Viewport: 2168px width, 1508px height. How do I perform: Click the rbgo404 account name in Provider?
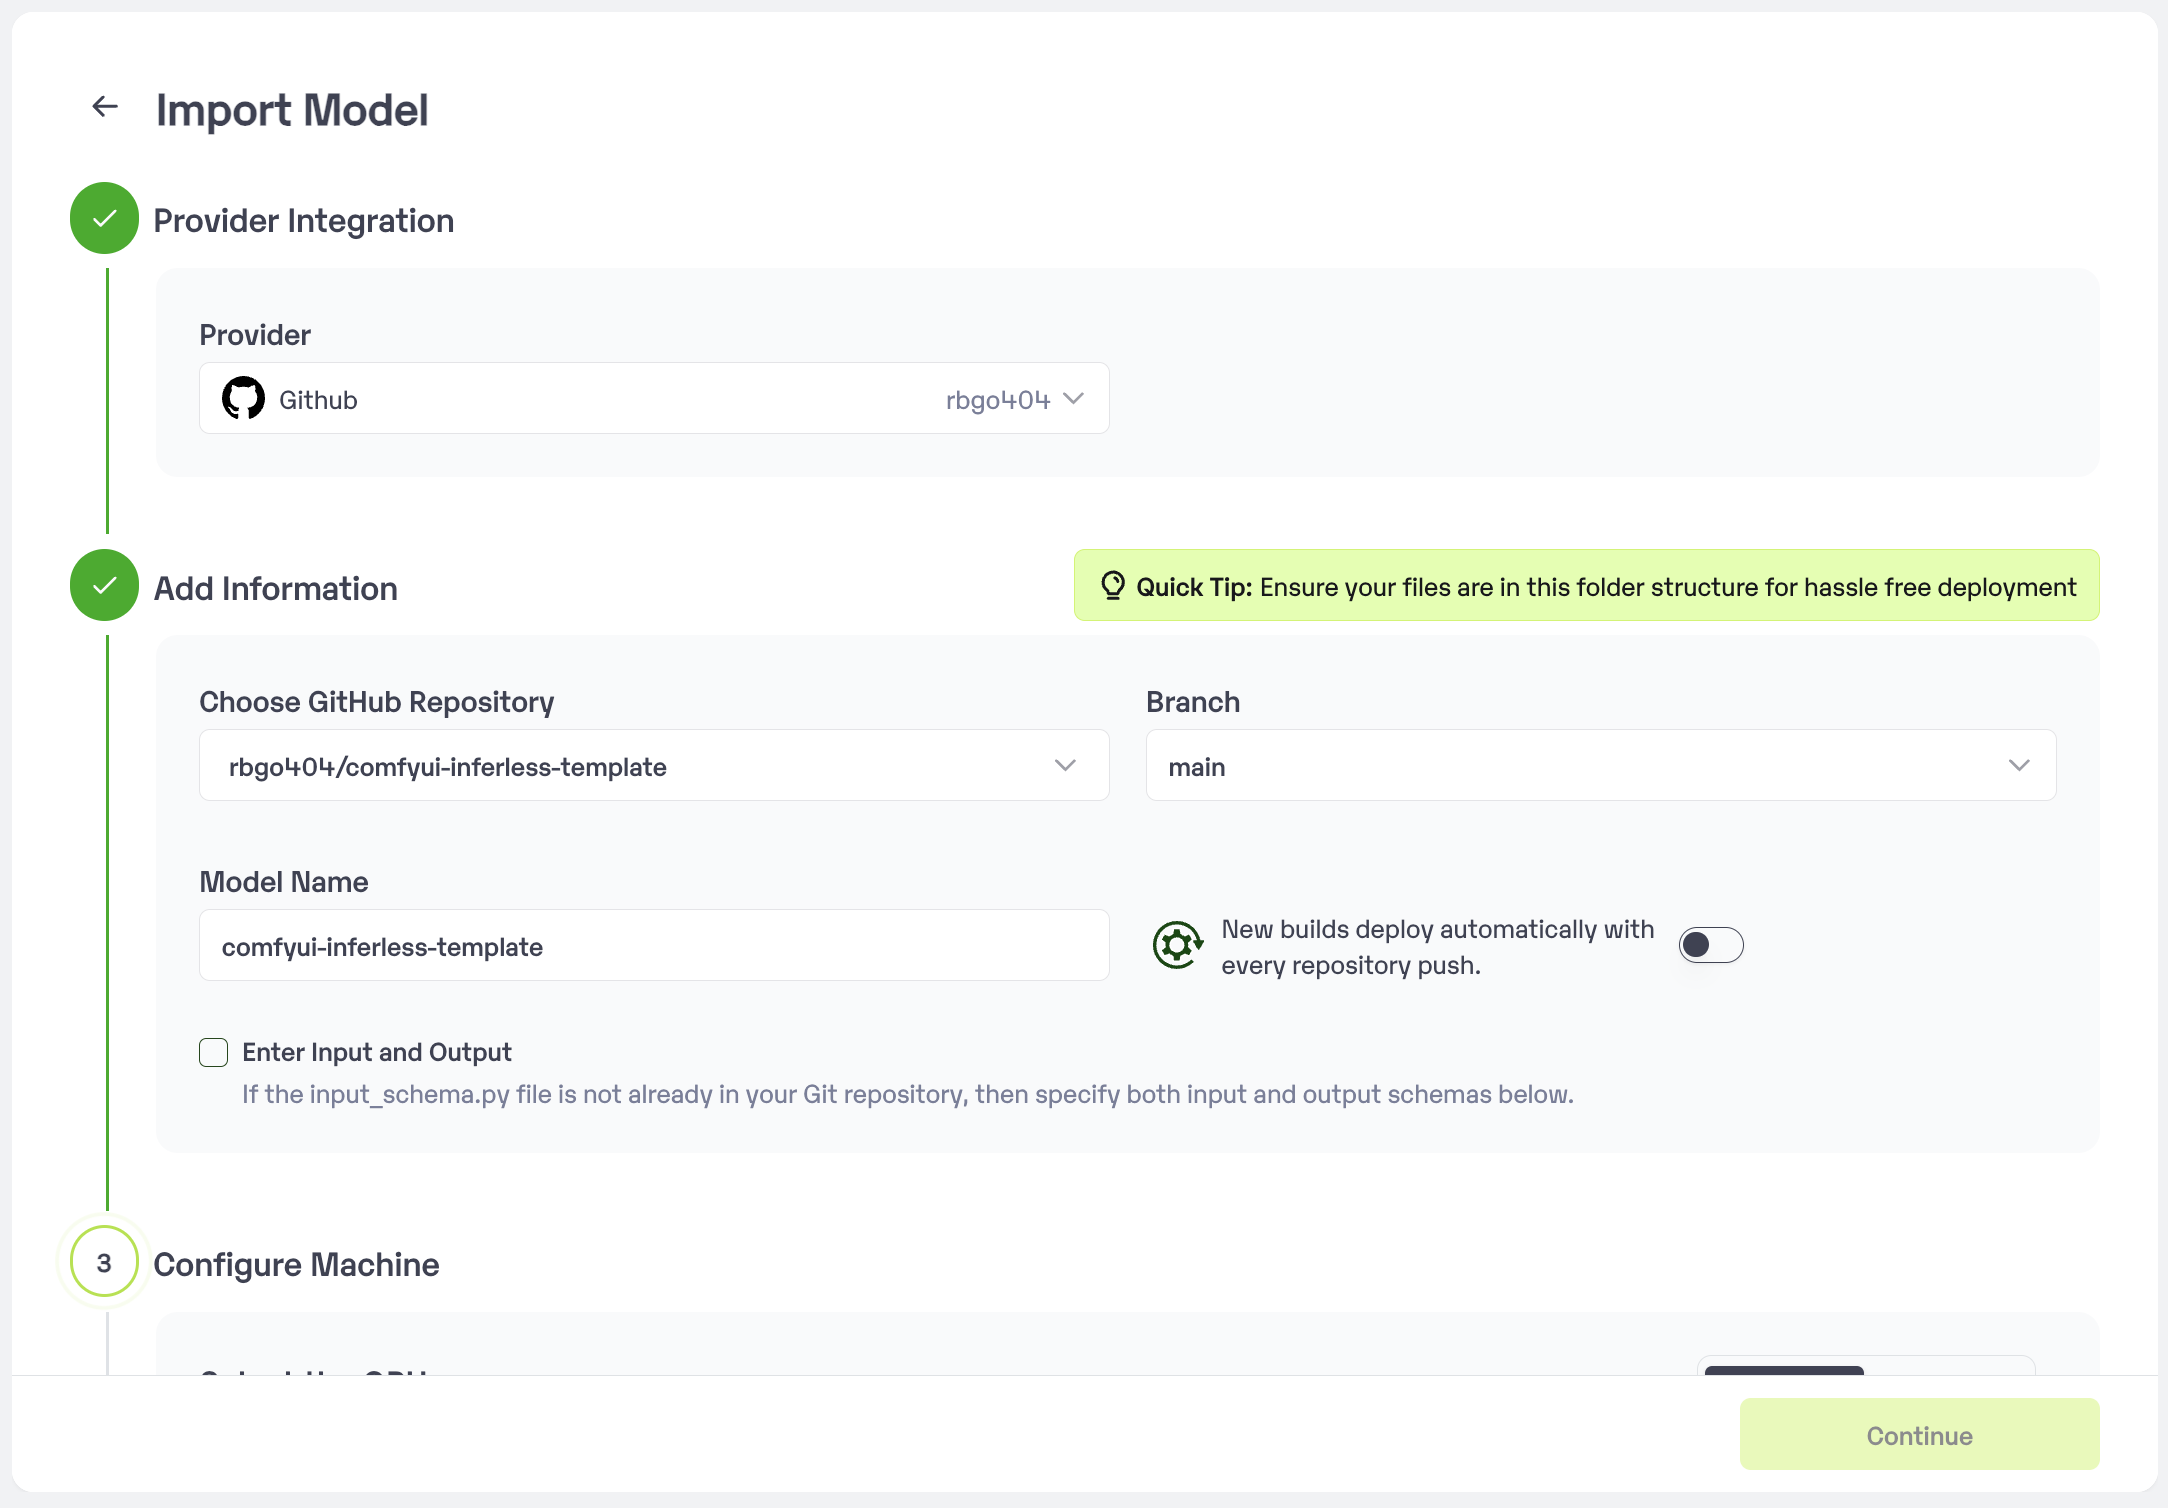[x=997, y=400]
